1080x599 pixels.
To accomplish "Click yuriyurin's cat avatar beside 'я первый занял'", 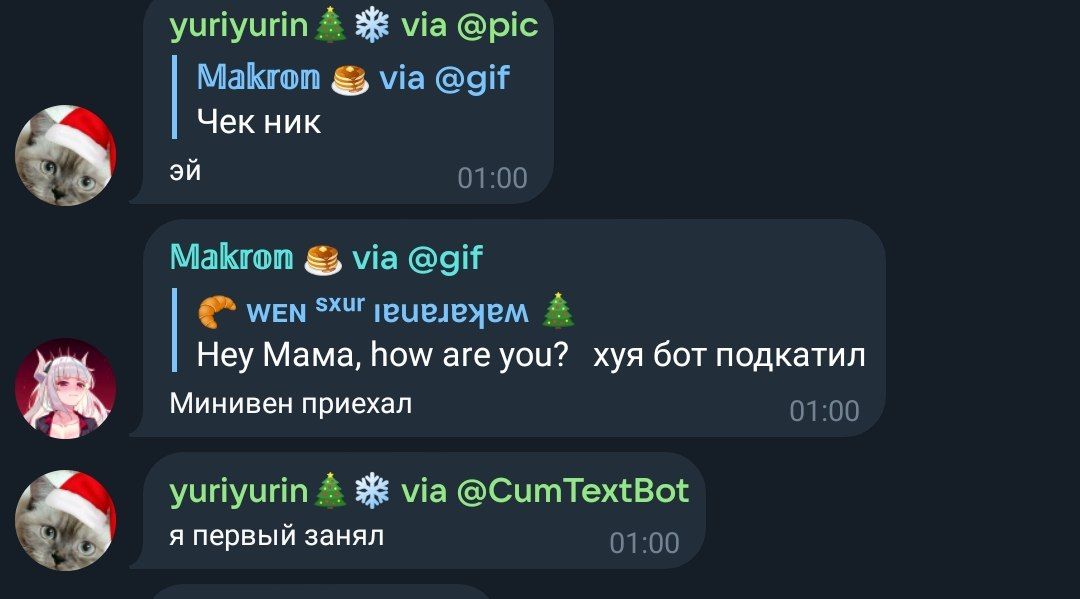I will pyautogui.click(x=65, y=520).
